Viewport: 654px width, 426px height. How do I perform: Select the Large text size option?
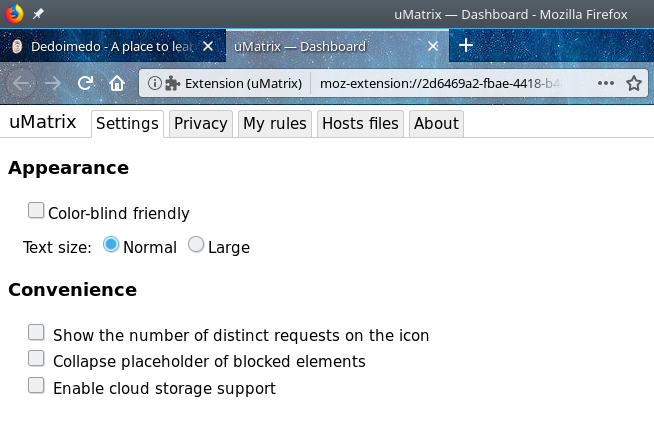196,244
